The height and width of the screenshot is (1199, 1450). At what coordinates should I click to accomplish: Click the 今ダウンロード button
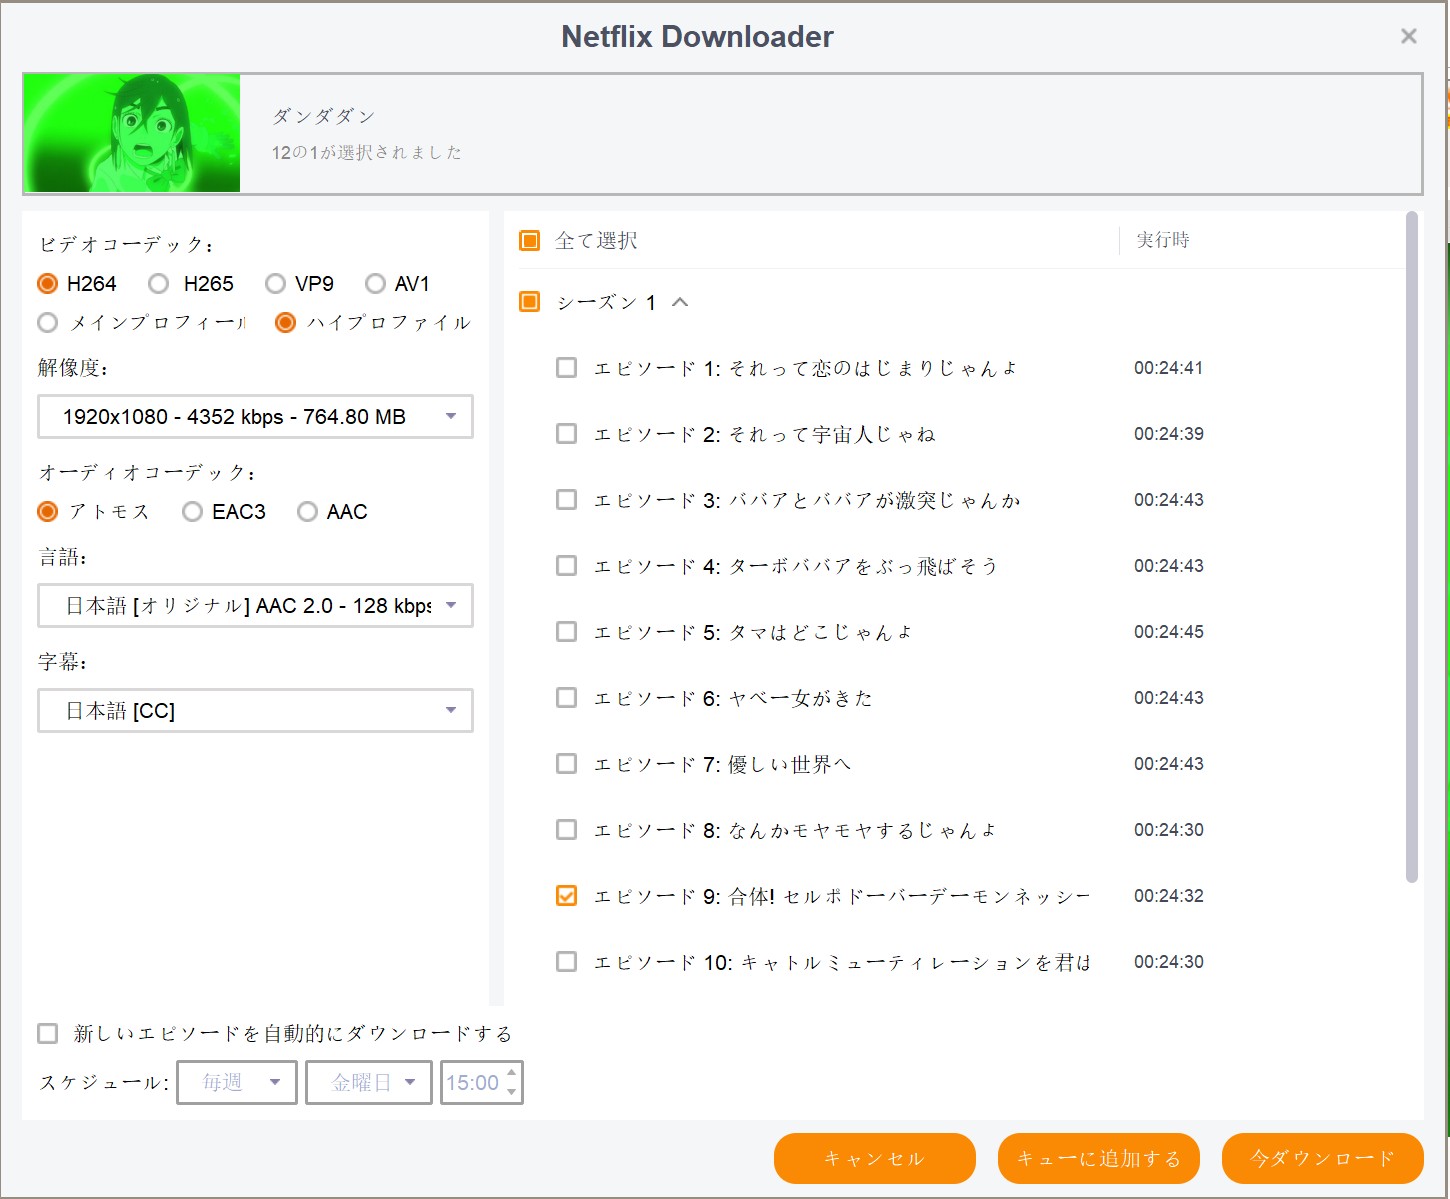pos(1323,1159)
